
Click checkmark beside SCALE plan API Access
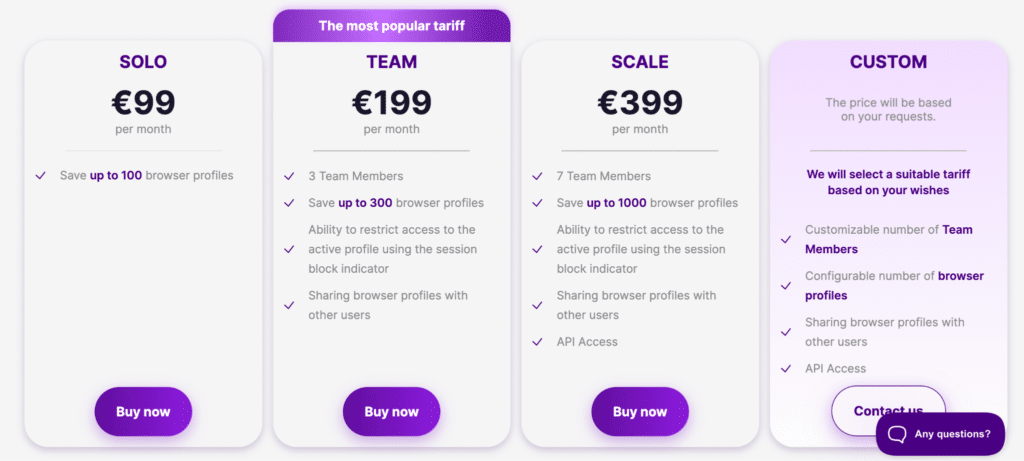pyautogui.click(x=537, y=342)
